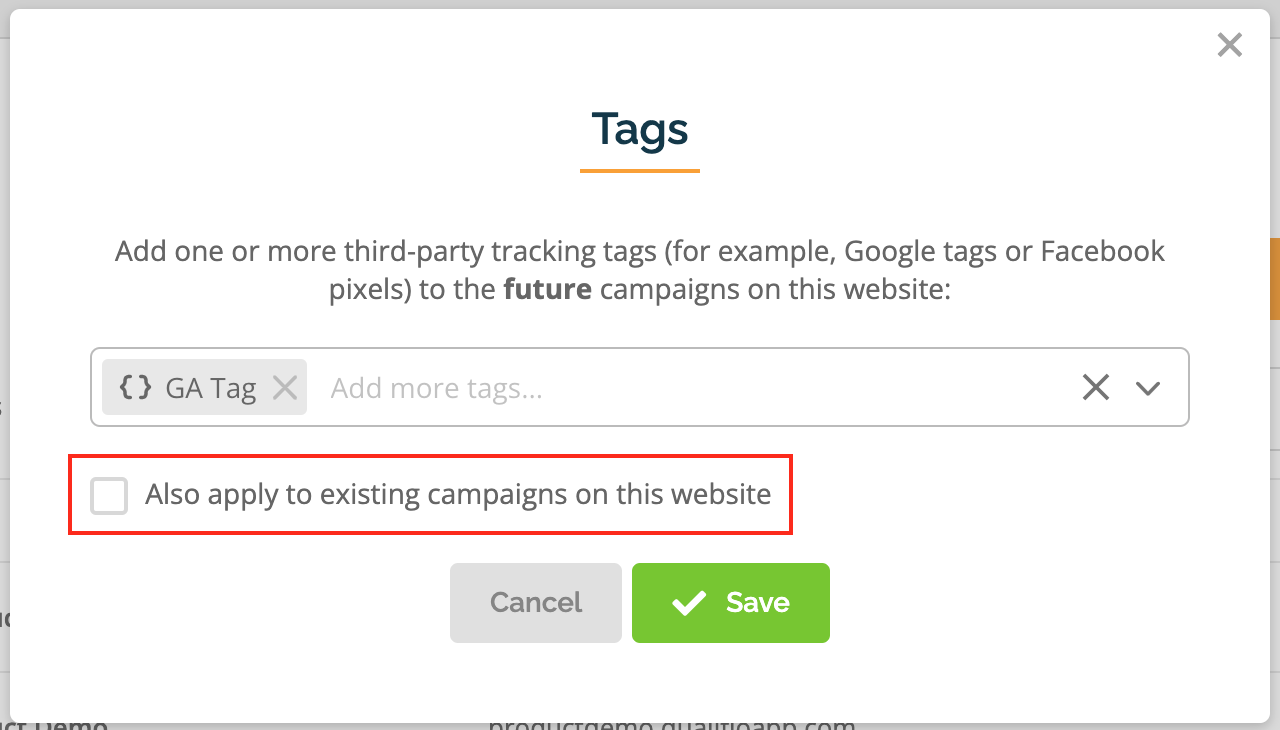Image resolution: width=1280 pixels, height=730 pixels.
Task: Close the Tags dialog with the X icon
Action: [x=1229, y=45]
